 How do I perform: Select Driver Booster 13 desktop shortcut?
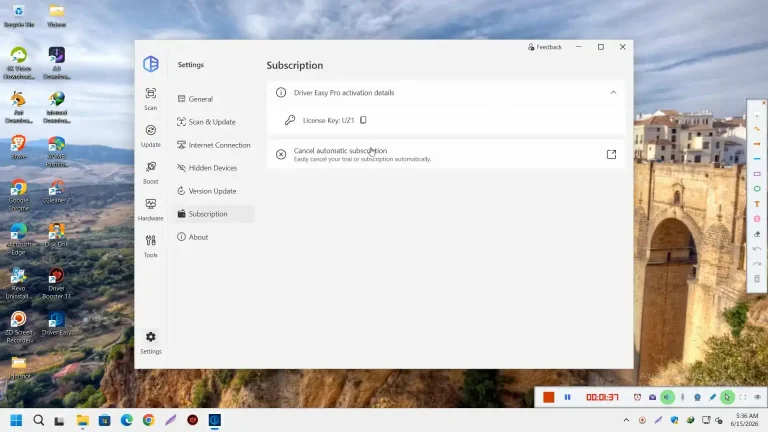click(x=56, y=283)
